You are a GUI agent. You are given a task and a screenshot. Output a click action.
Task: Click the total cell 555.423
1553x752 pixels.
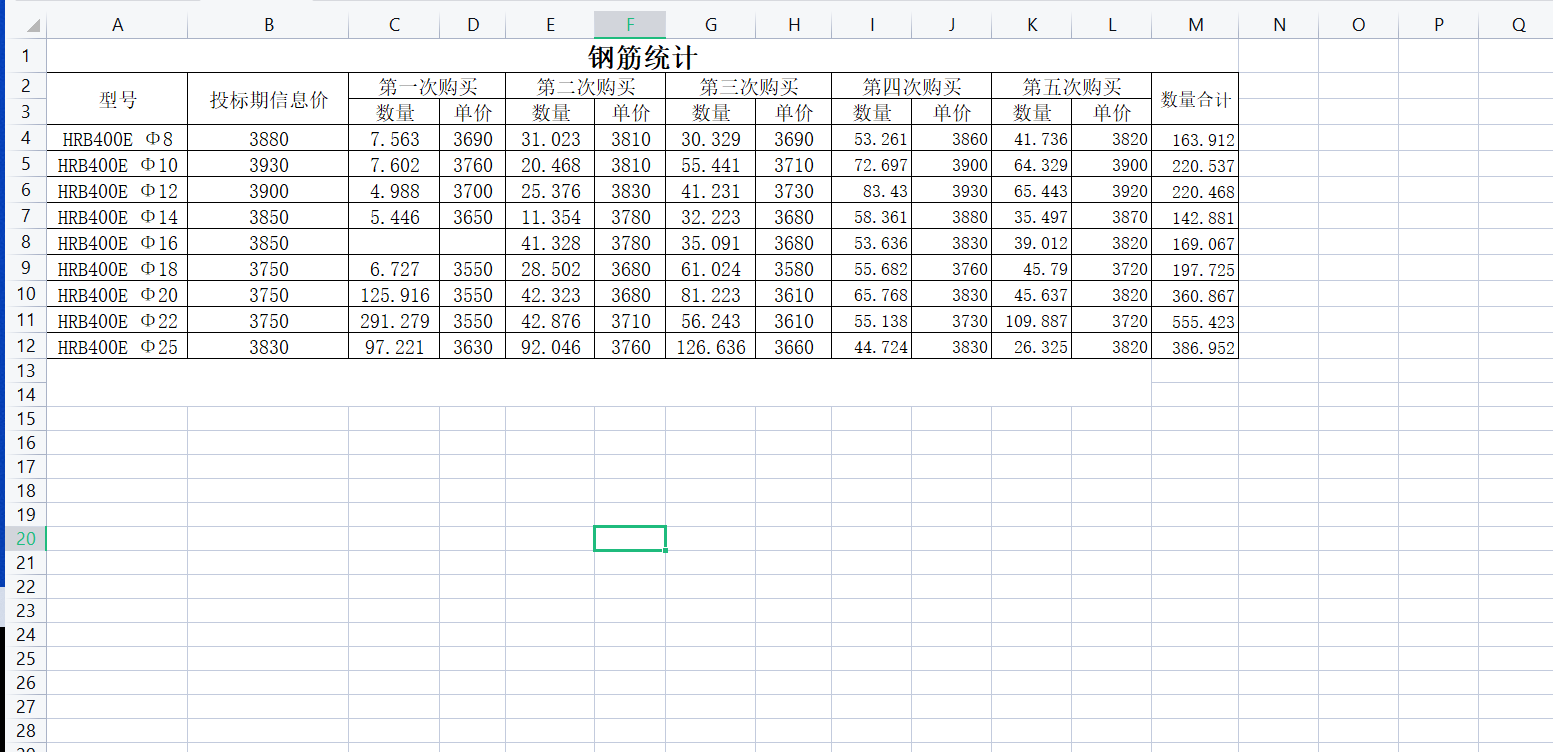[1195, 320]
